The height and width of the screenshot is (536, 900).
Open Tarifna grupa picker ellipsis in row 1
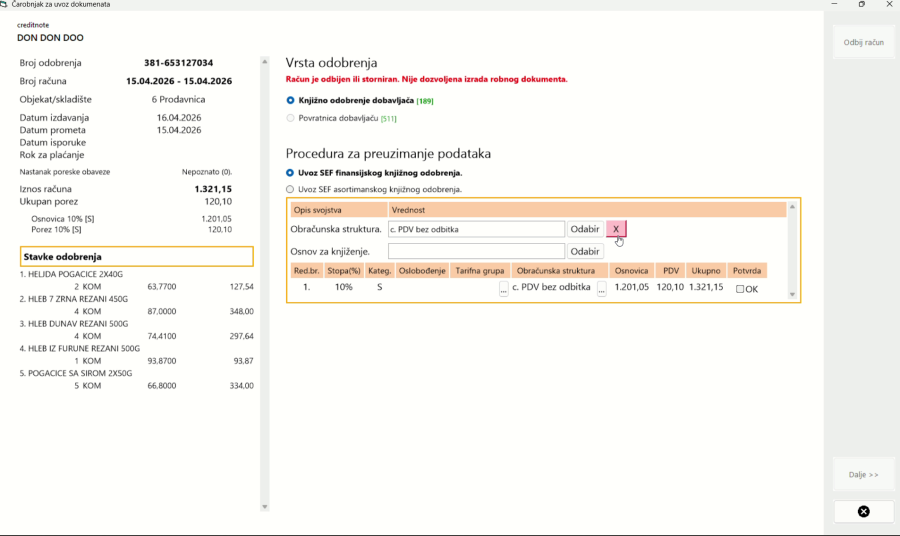click(x=503, y=289)
